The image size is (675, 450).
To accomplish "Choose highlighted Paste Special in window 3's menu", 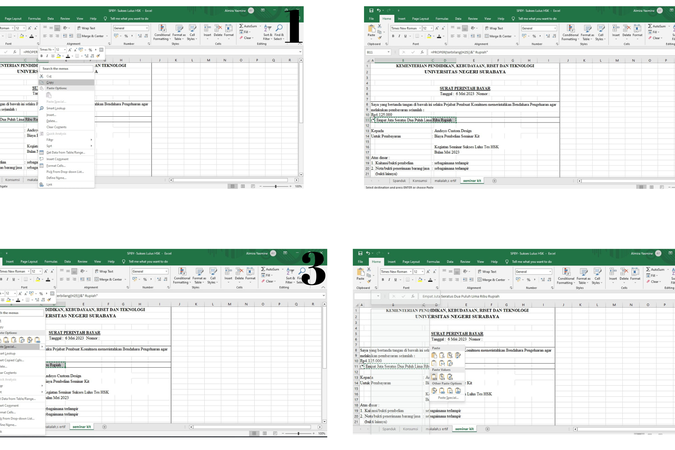I will coord(21,346).
